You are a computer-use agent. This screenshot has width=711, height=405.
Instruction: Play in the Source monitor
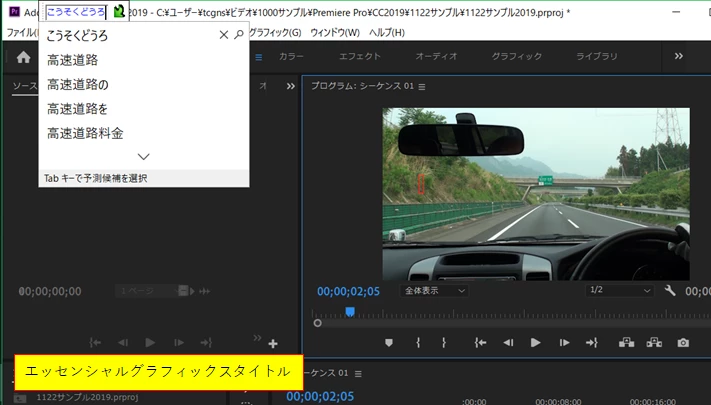(x=150, y=343)
